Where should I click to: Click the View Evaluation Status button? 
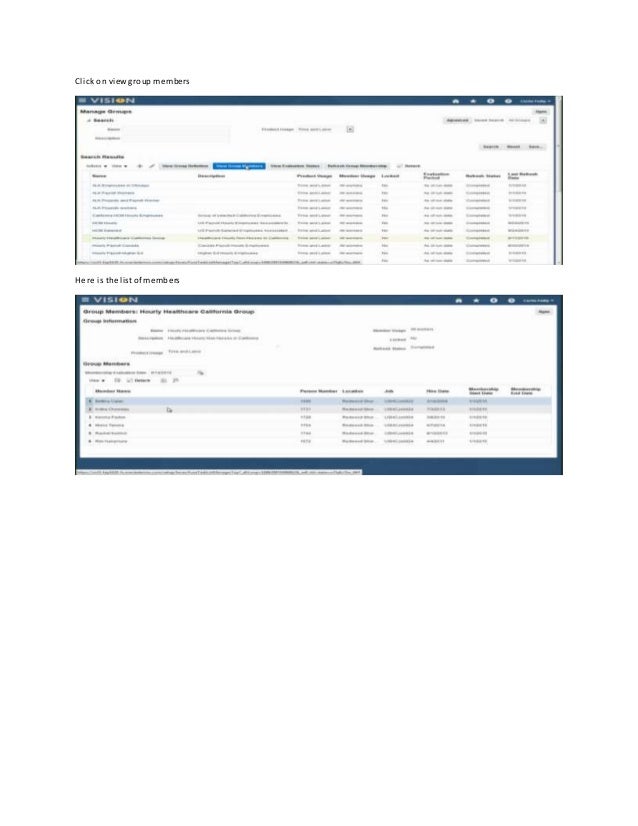coord(295,166)
